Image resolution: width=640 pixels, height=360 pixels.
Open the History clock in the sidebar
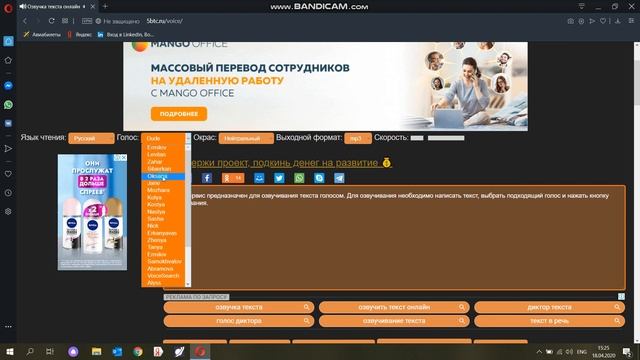pyautogui.click(x=8, y=193)
